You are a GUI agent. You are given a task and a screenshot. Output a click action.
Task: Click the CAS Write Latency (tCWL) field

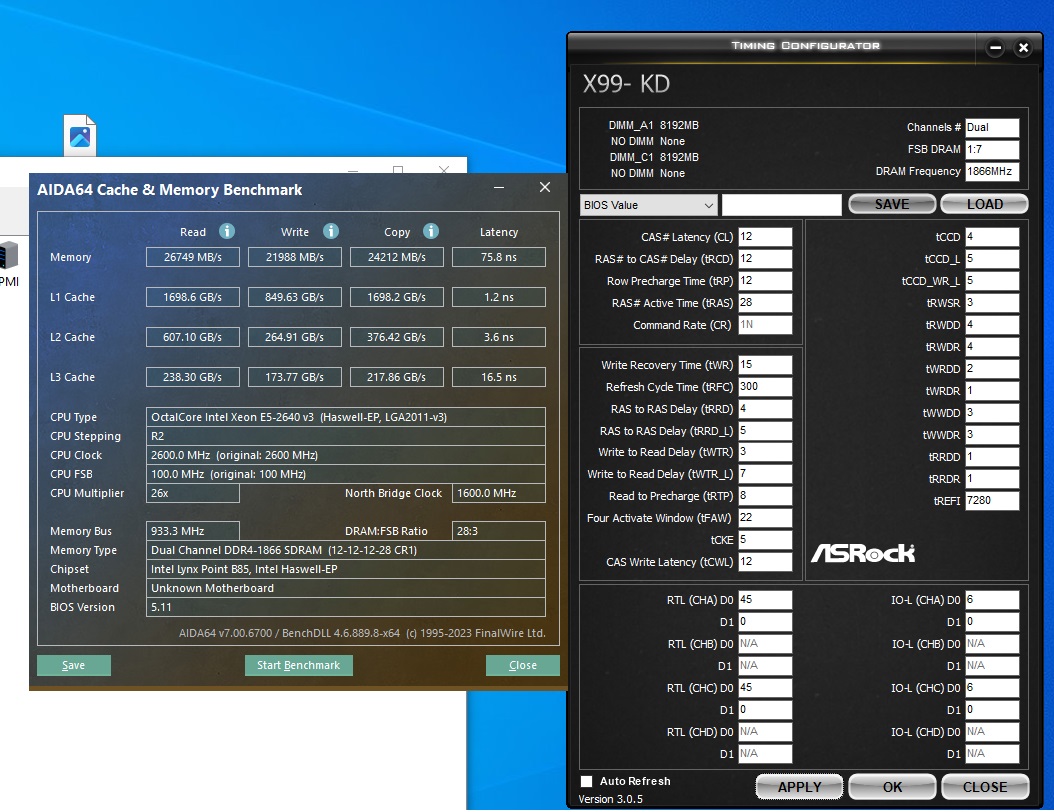tap(765, 562)
